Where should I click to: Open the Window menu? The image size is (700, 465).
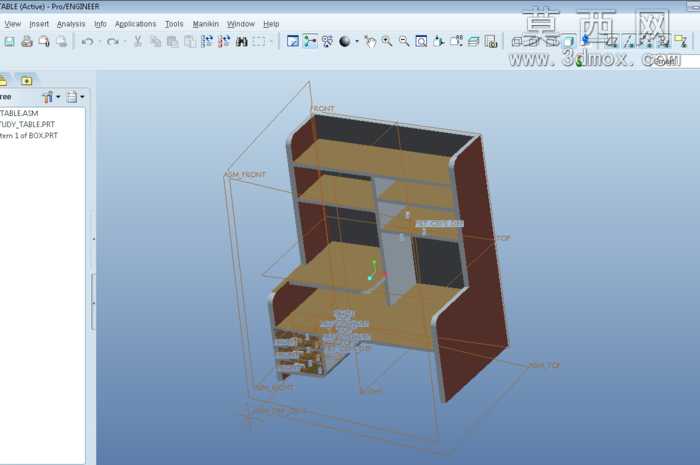pos(241,24)
